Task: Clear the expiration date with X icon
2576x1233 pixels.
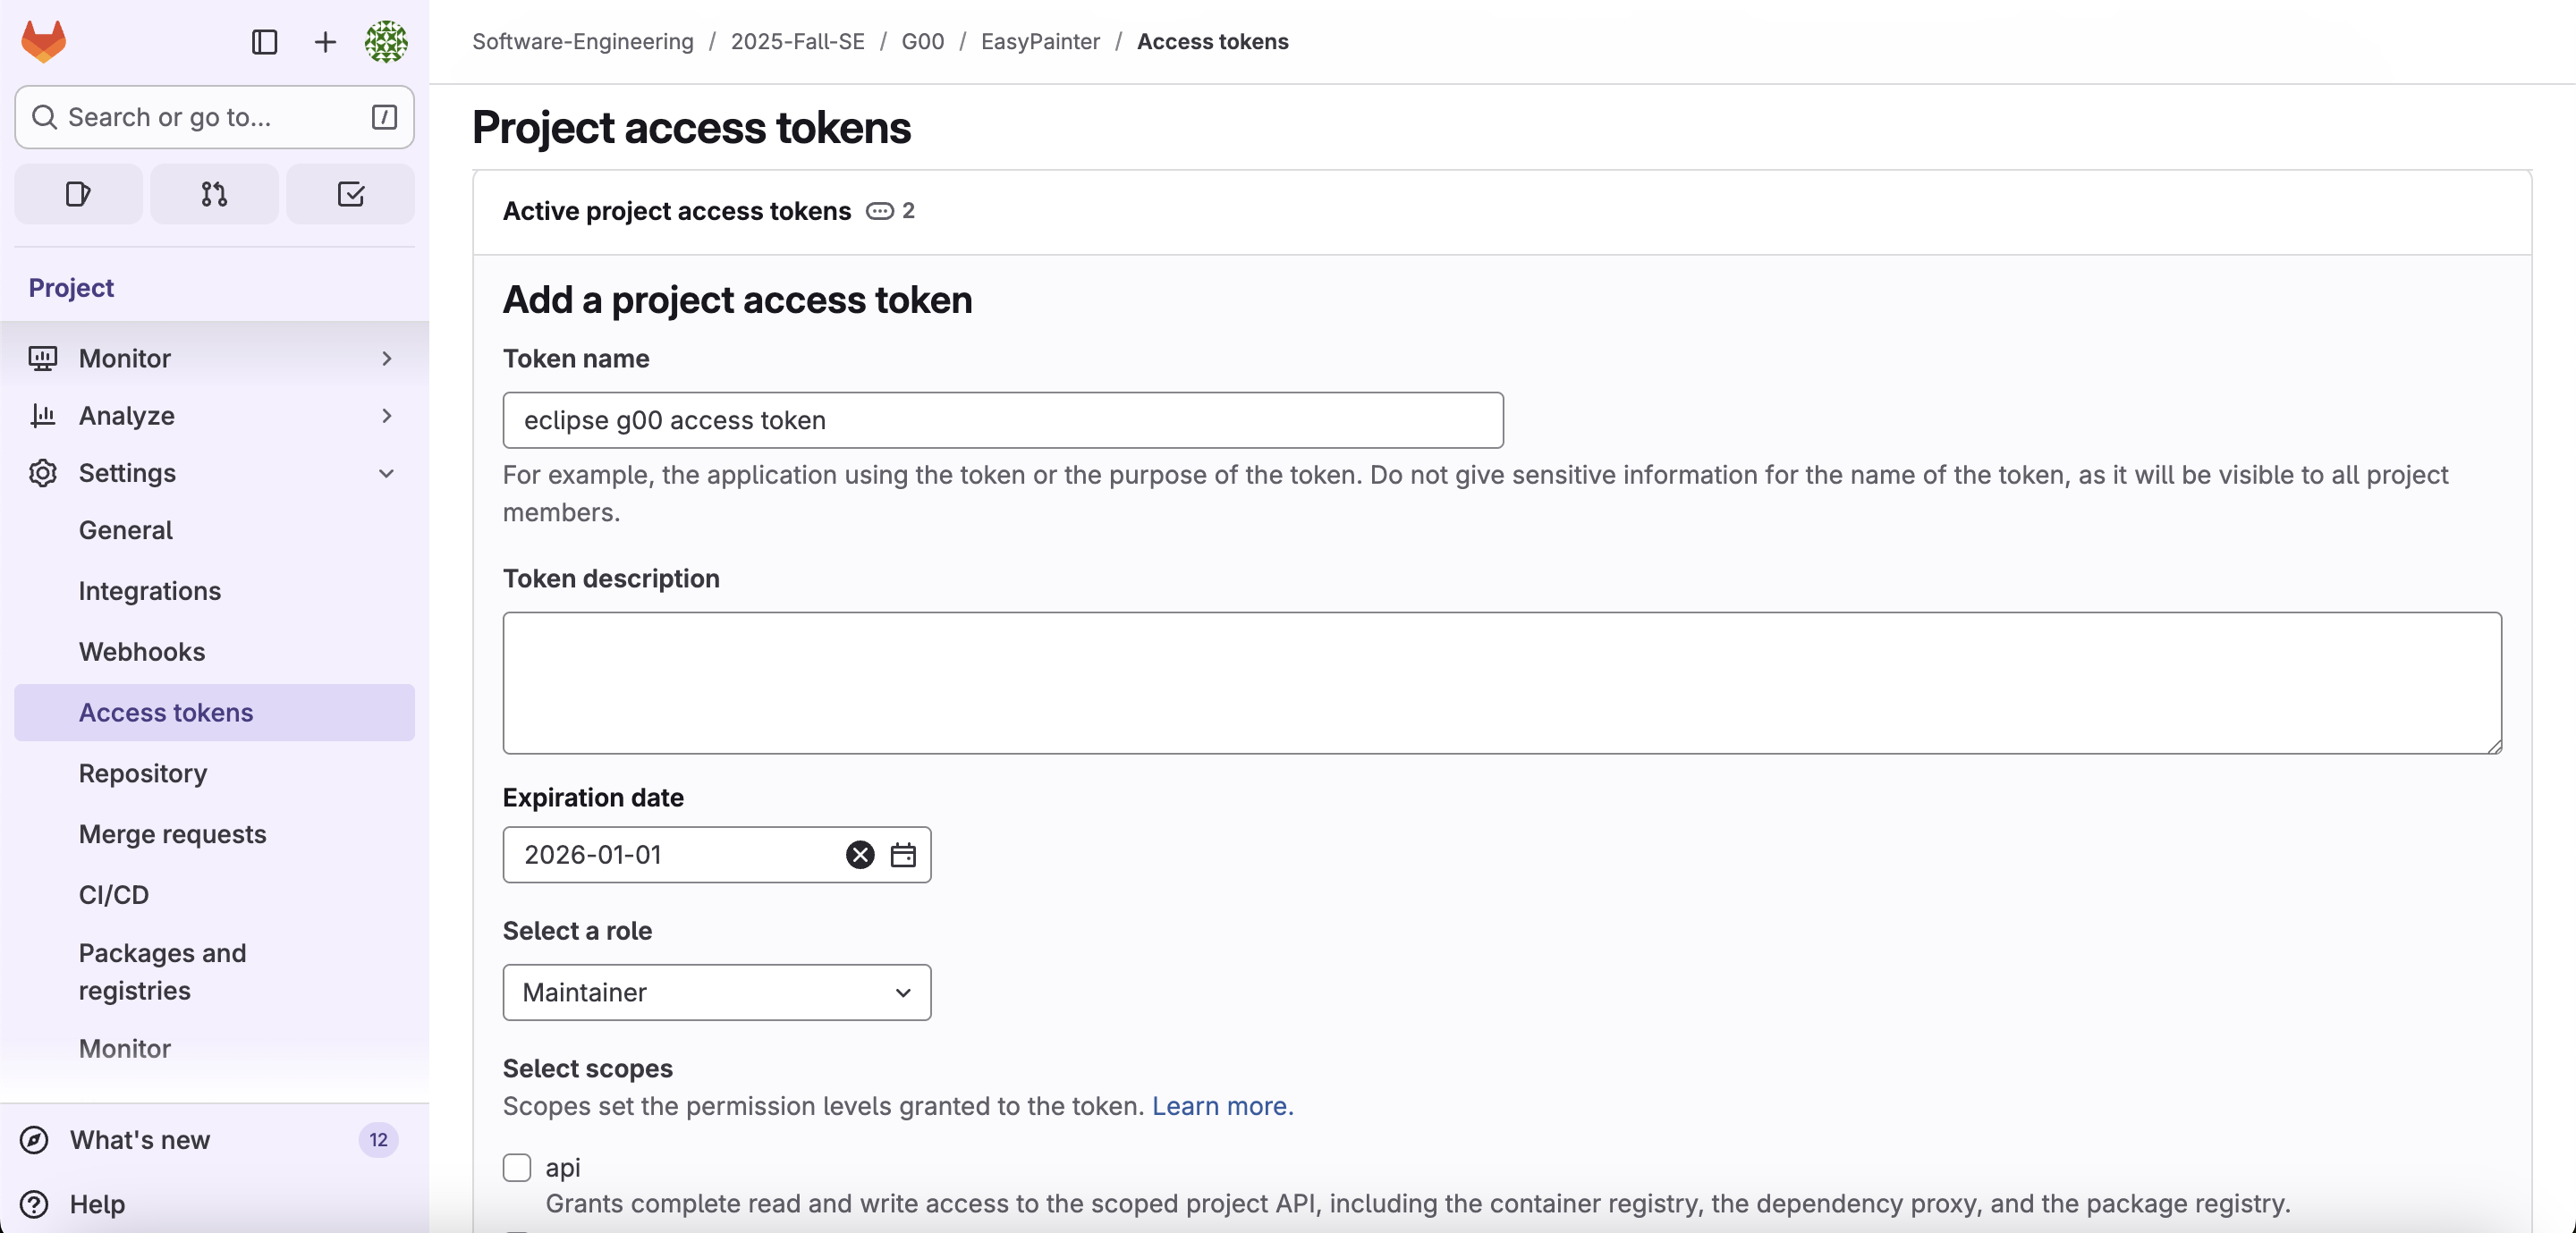Action: pyautogui.click(x=859, y=855)
